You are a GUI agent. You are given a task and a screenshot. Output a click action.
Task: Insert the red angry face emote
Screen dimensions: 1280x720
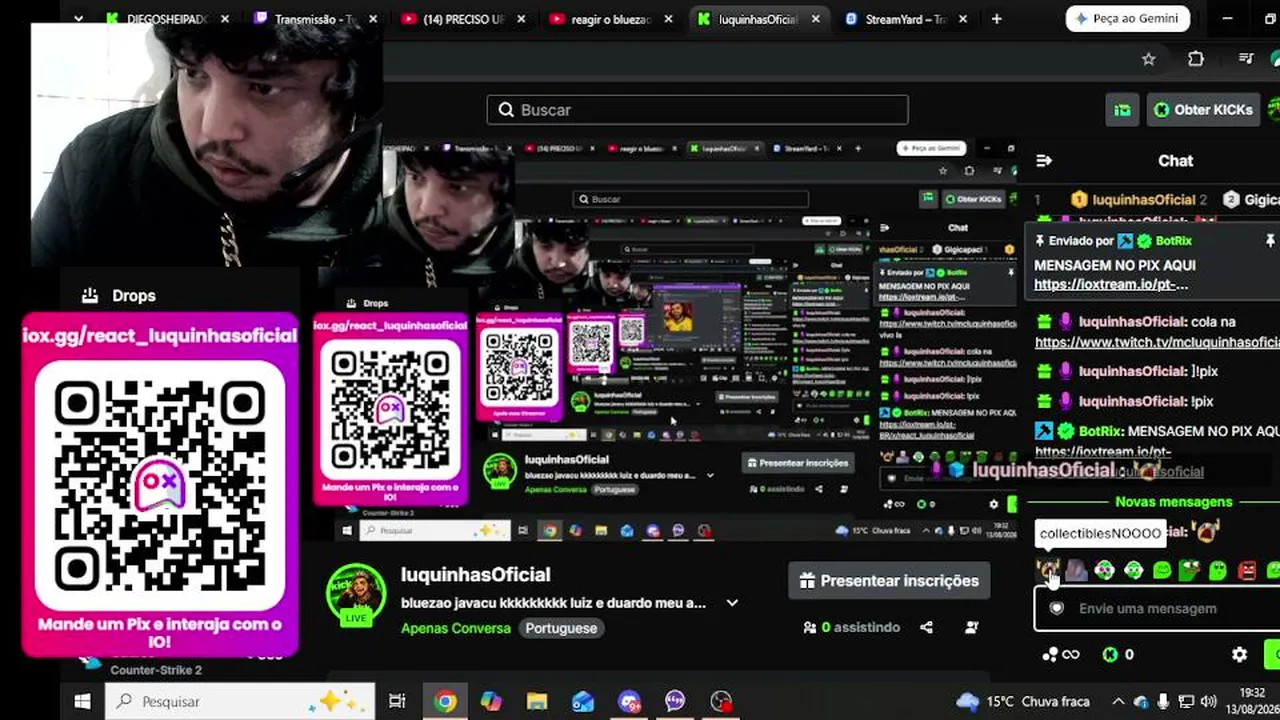coord(1247,571)
